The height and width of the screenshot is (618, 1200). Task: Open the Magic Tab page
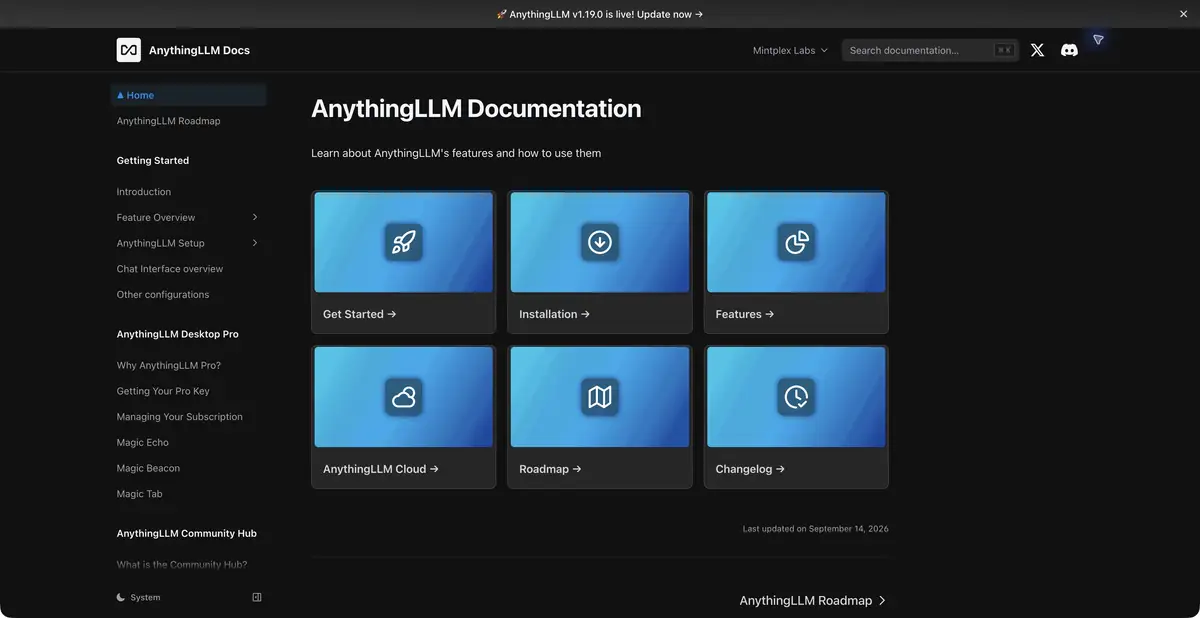pyautogui.click(x=188, y=494)
